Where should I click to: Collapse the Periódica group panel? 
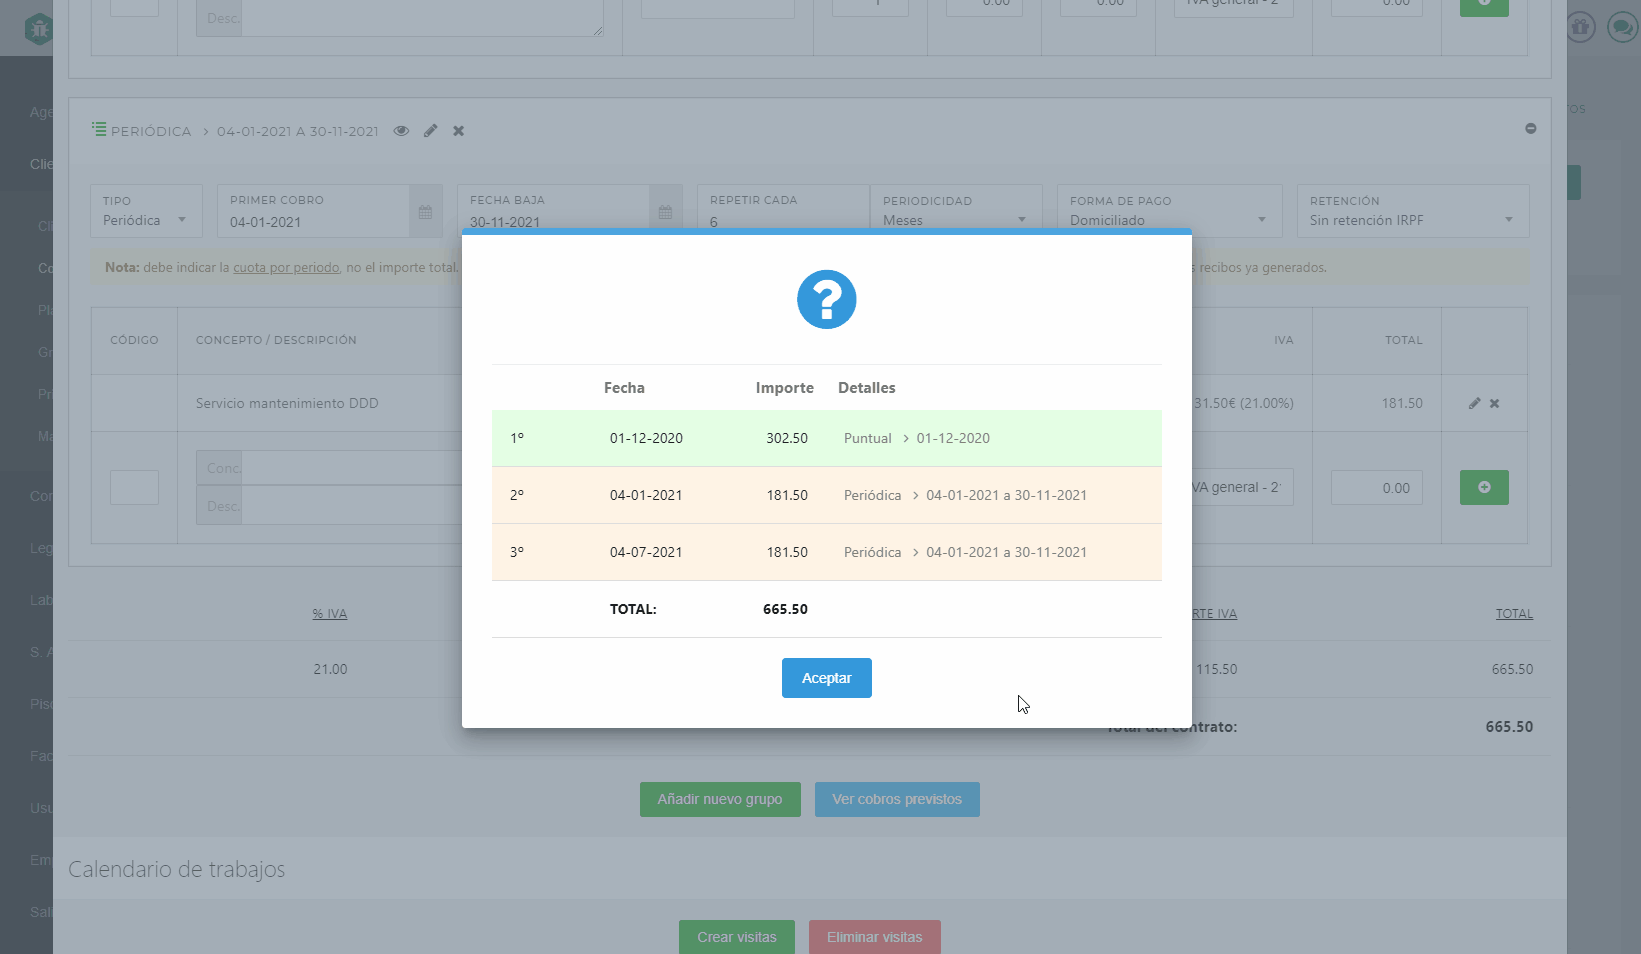tap(1530, 129)
